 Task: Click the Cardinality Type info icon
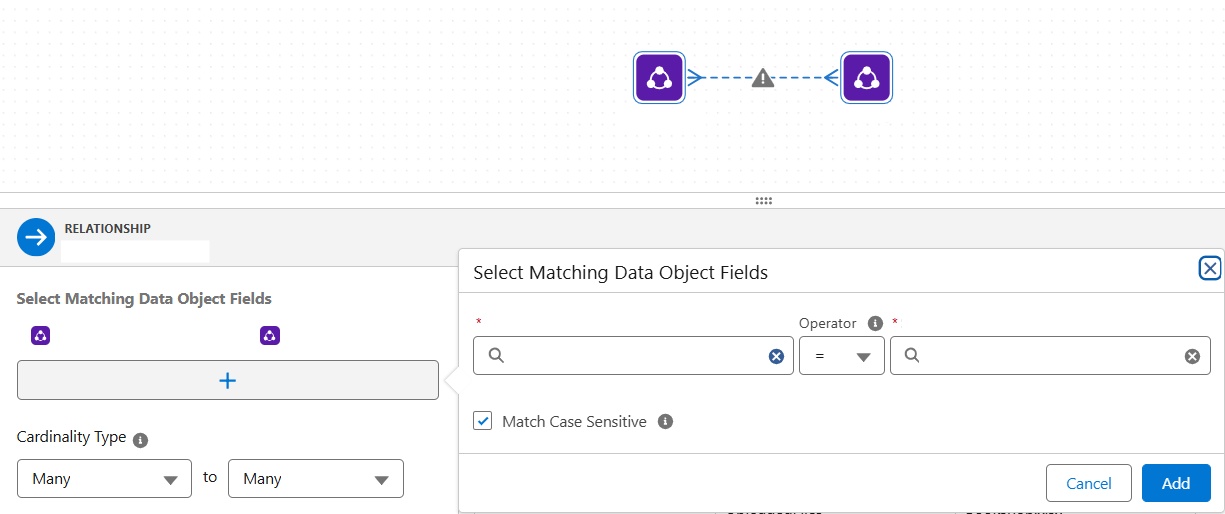[140, 440]
